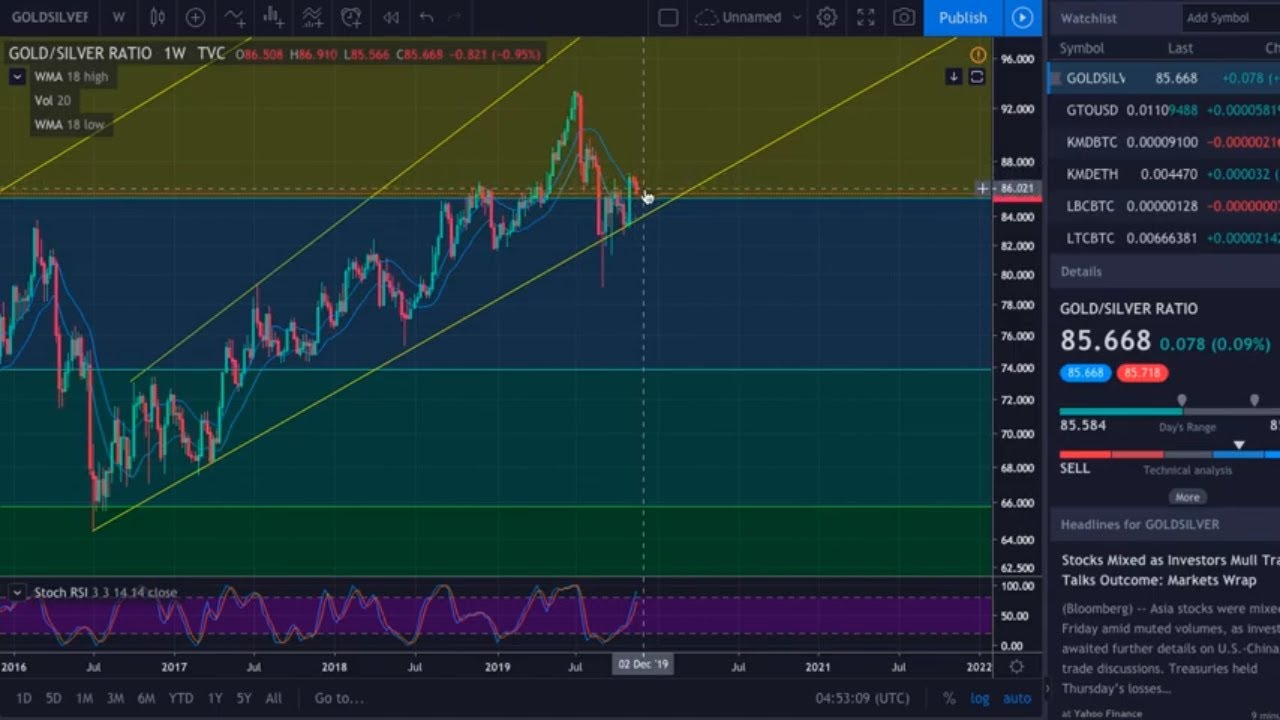Click the orange warning icon on chart
The width and height of the screenshot is (1280, 720).
click(x=977, y=55)
